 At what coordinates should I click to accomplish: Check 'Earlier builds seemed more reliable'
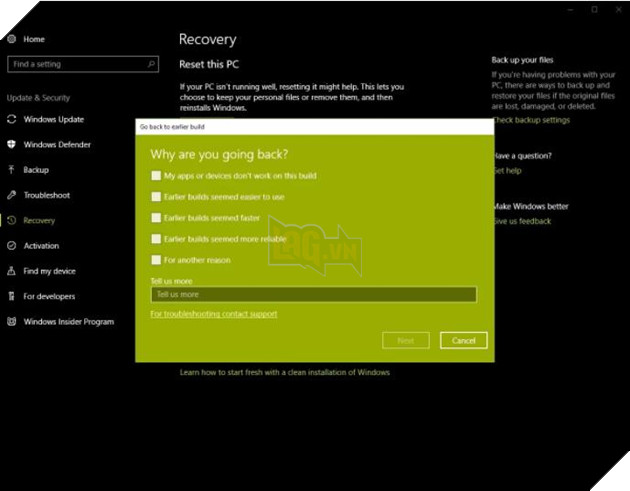coord(156,239)
